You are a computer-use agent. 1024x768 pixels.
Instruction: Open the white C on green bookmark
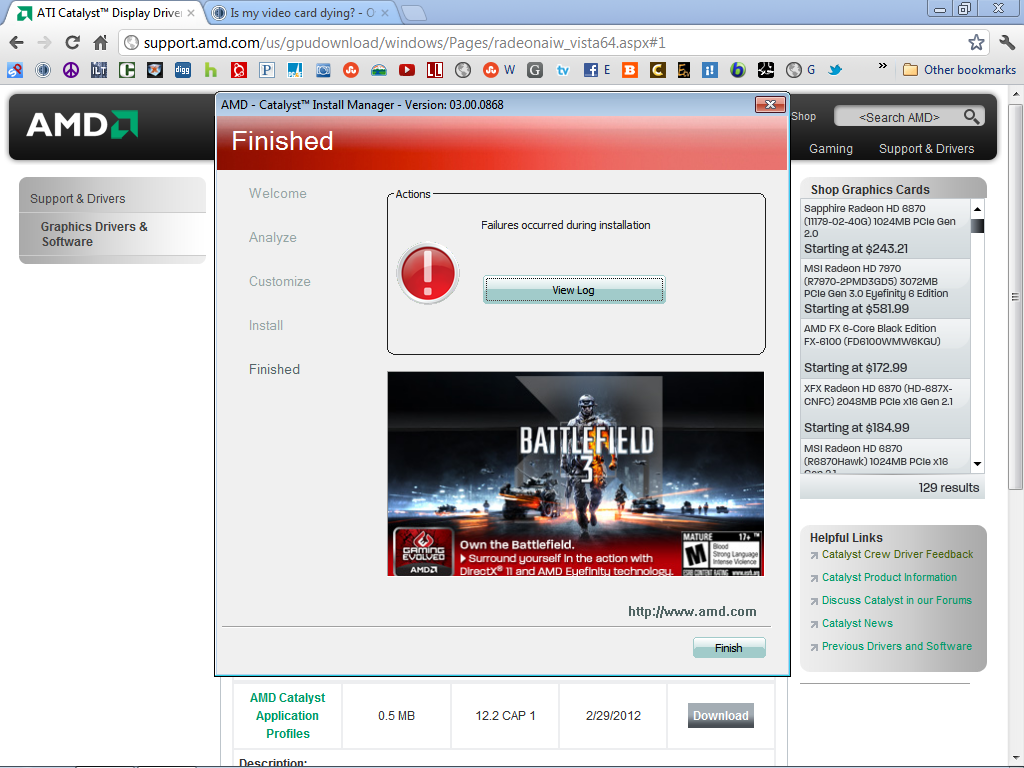(127, 70)
